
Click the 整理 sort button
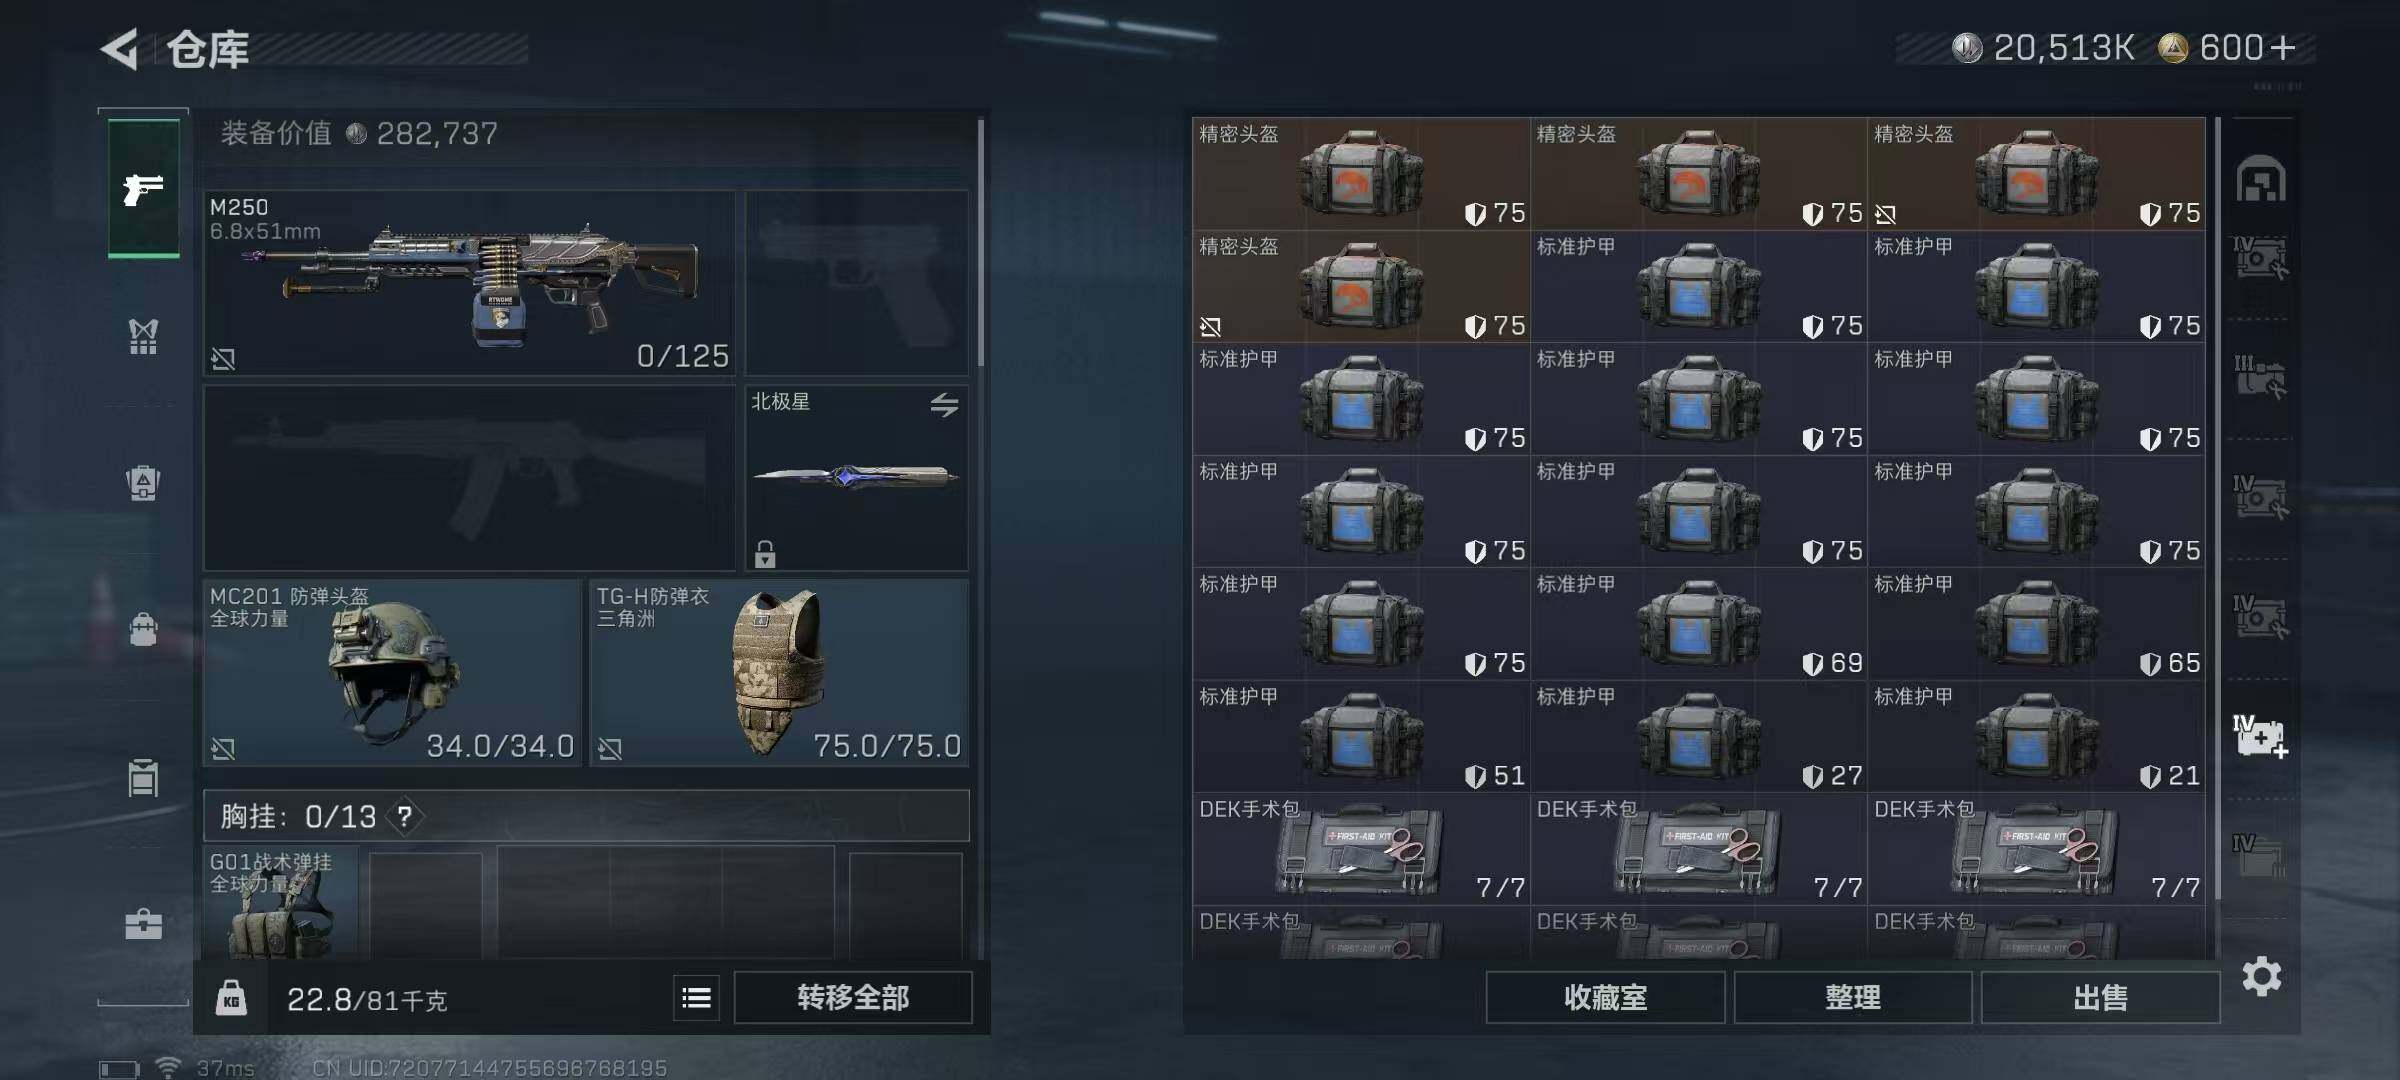coord(1853,997)
